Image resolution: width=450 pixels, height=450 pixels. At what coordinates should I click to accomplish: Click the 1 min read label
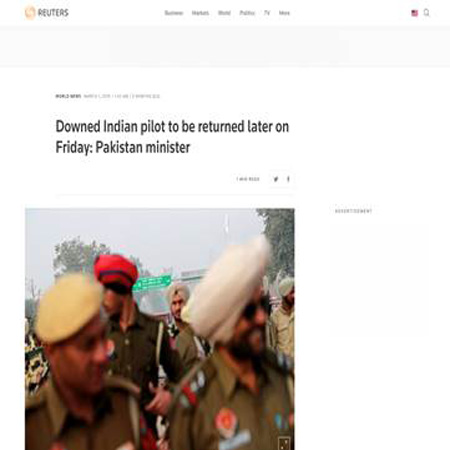(248, 179)
